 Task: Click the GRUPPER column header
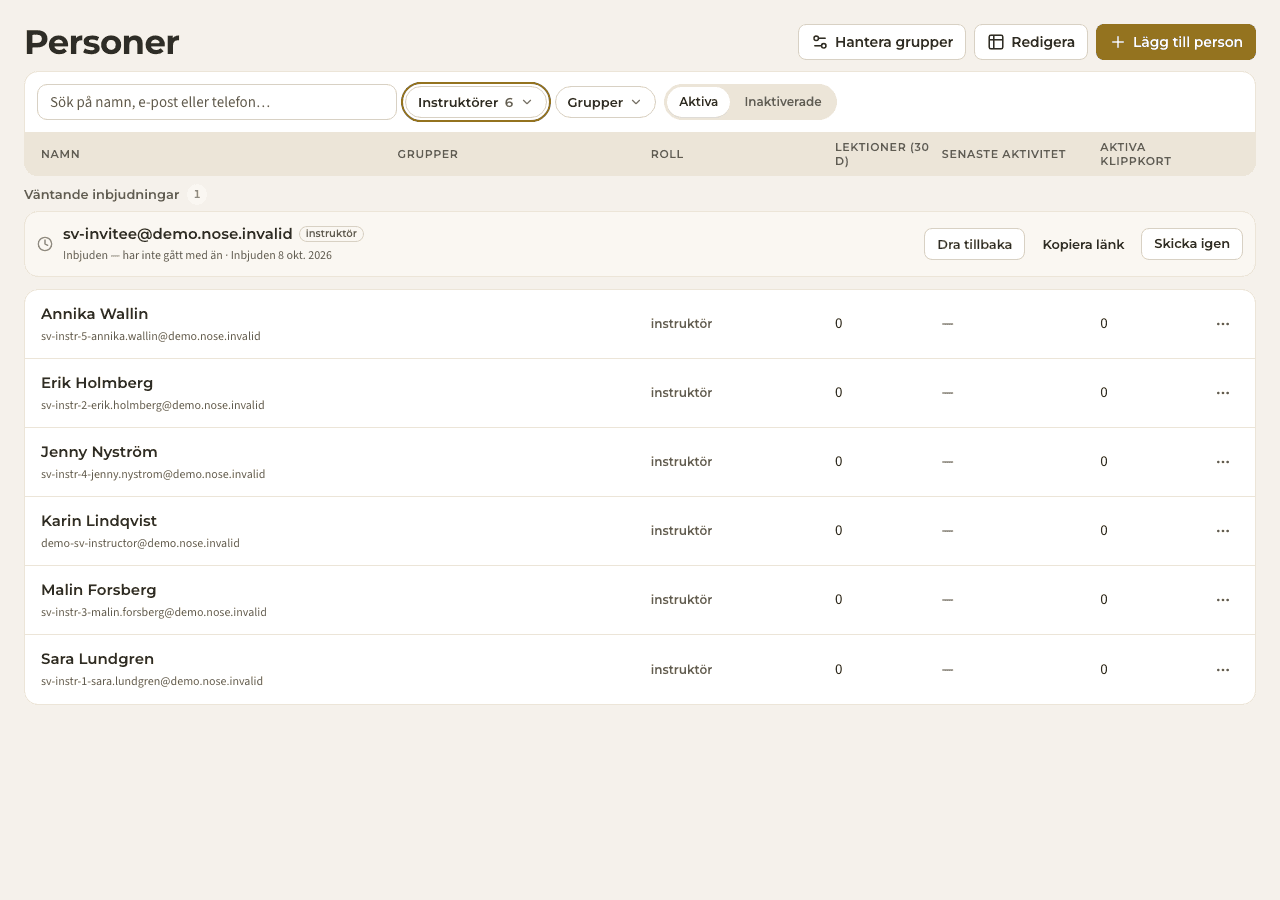[428, 154]
